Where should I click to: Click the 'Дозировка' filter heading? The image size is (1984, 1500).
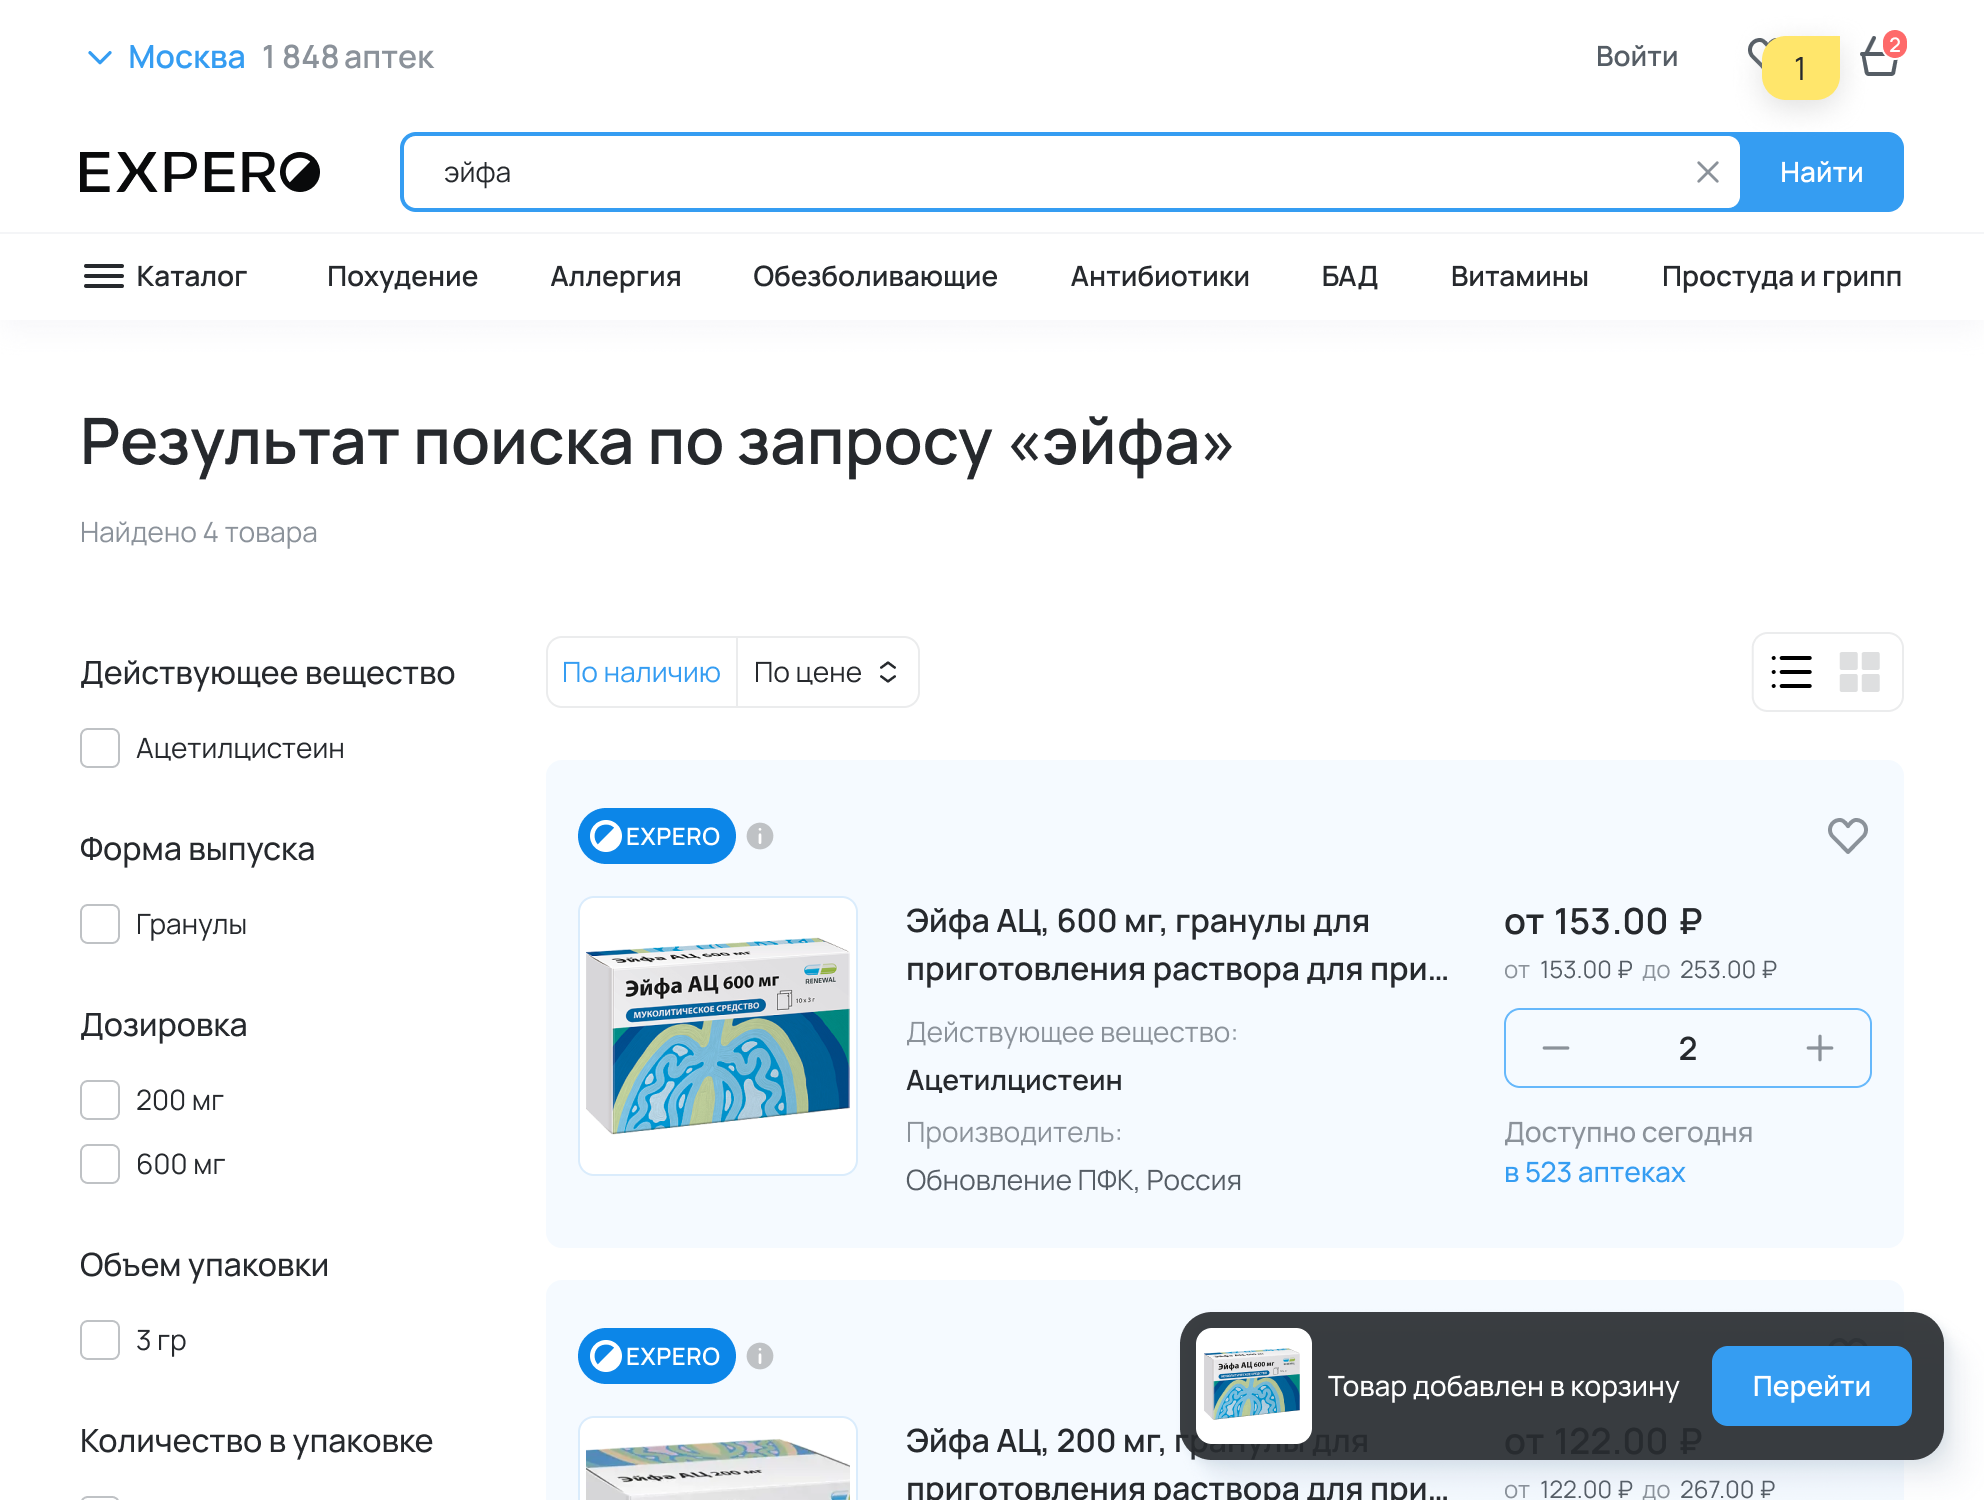[x=164, y=1025]
